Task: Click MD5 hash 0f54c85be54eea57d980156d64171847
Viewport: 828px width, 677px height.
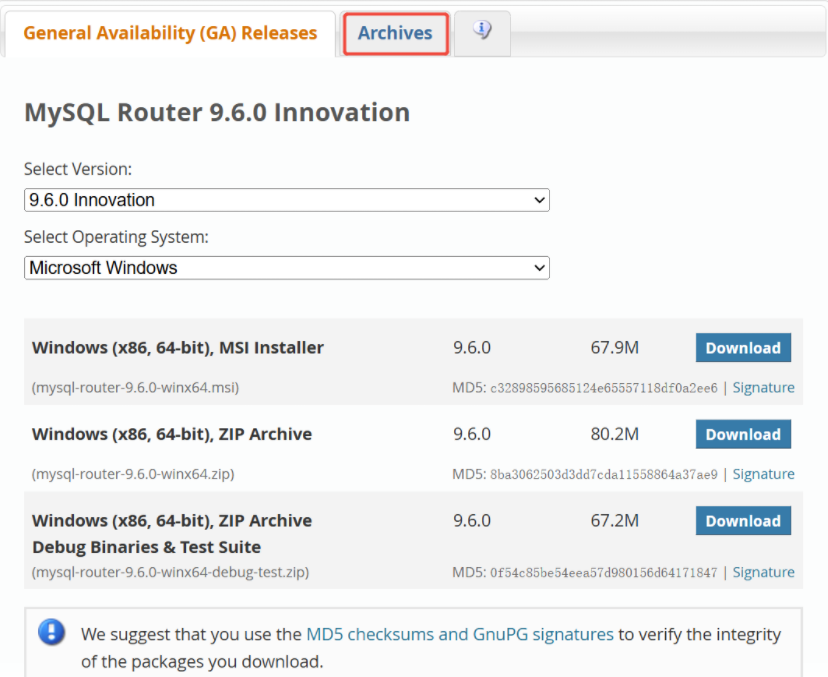Action: (x=604, y=573)
